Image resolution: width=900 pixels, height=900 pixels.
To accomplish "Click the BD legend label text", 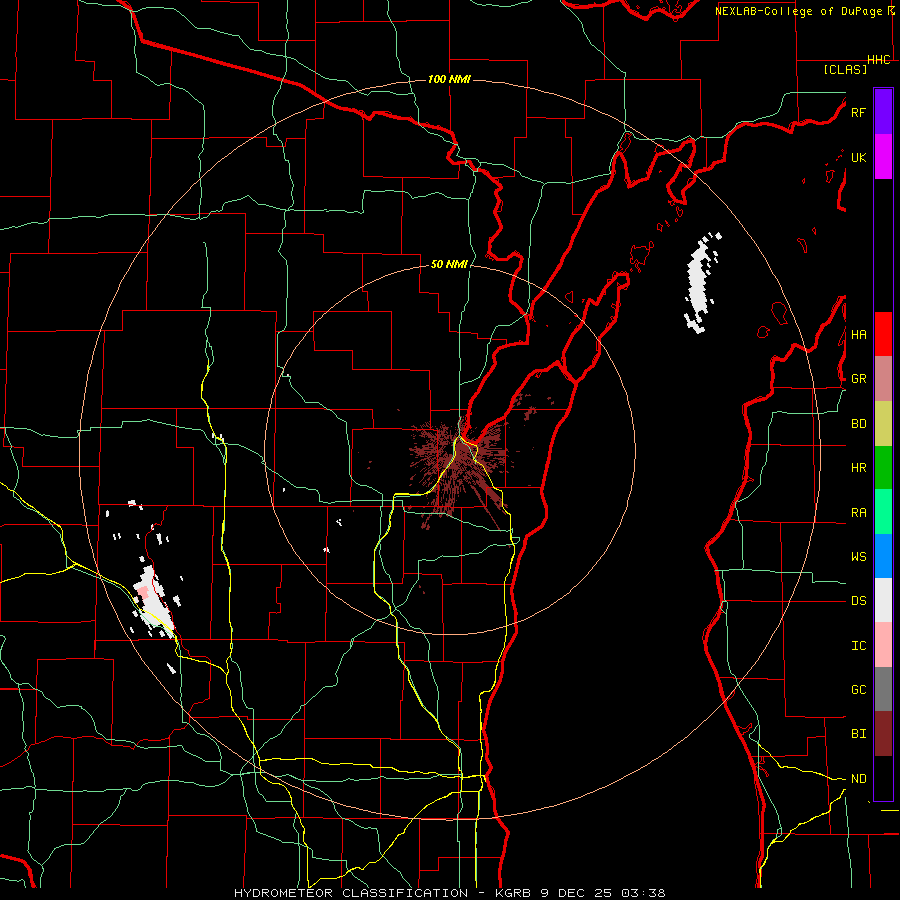I will (x=858, y=424).
